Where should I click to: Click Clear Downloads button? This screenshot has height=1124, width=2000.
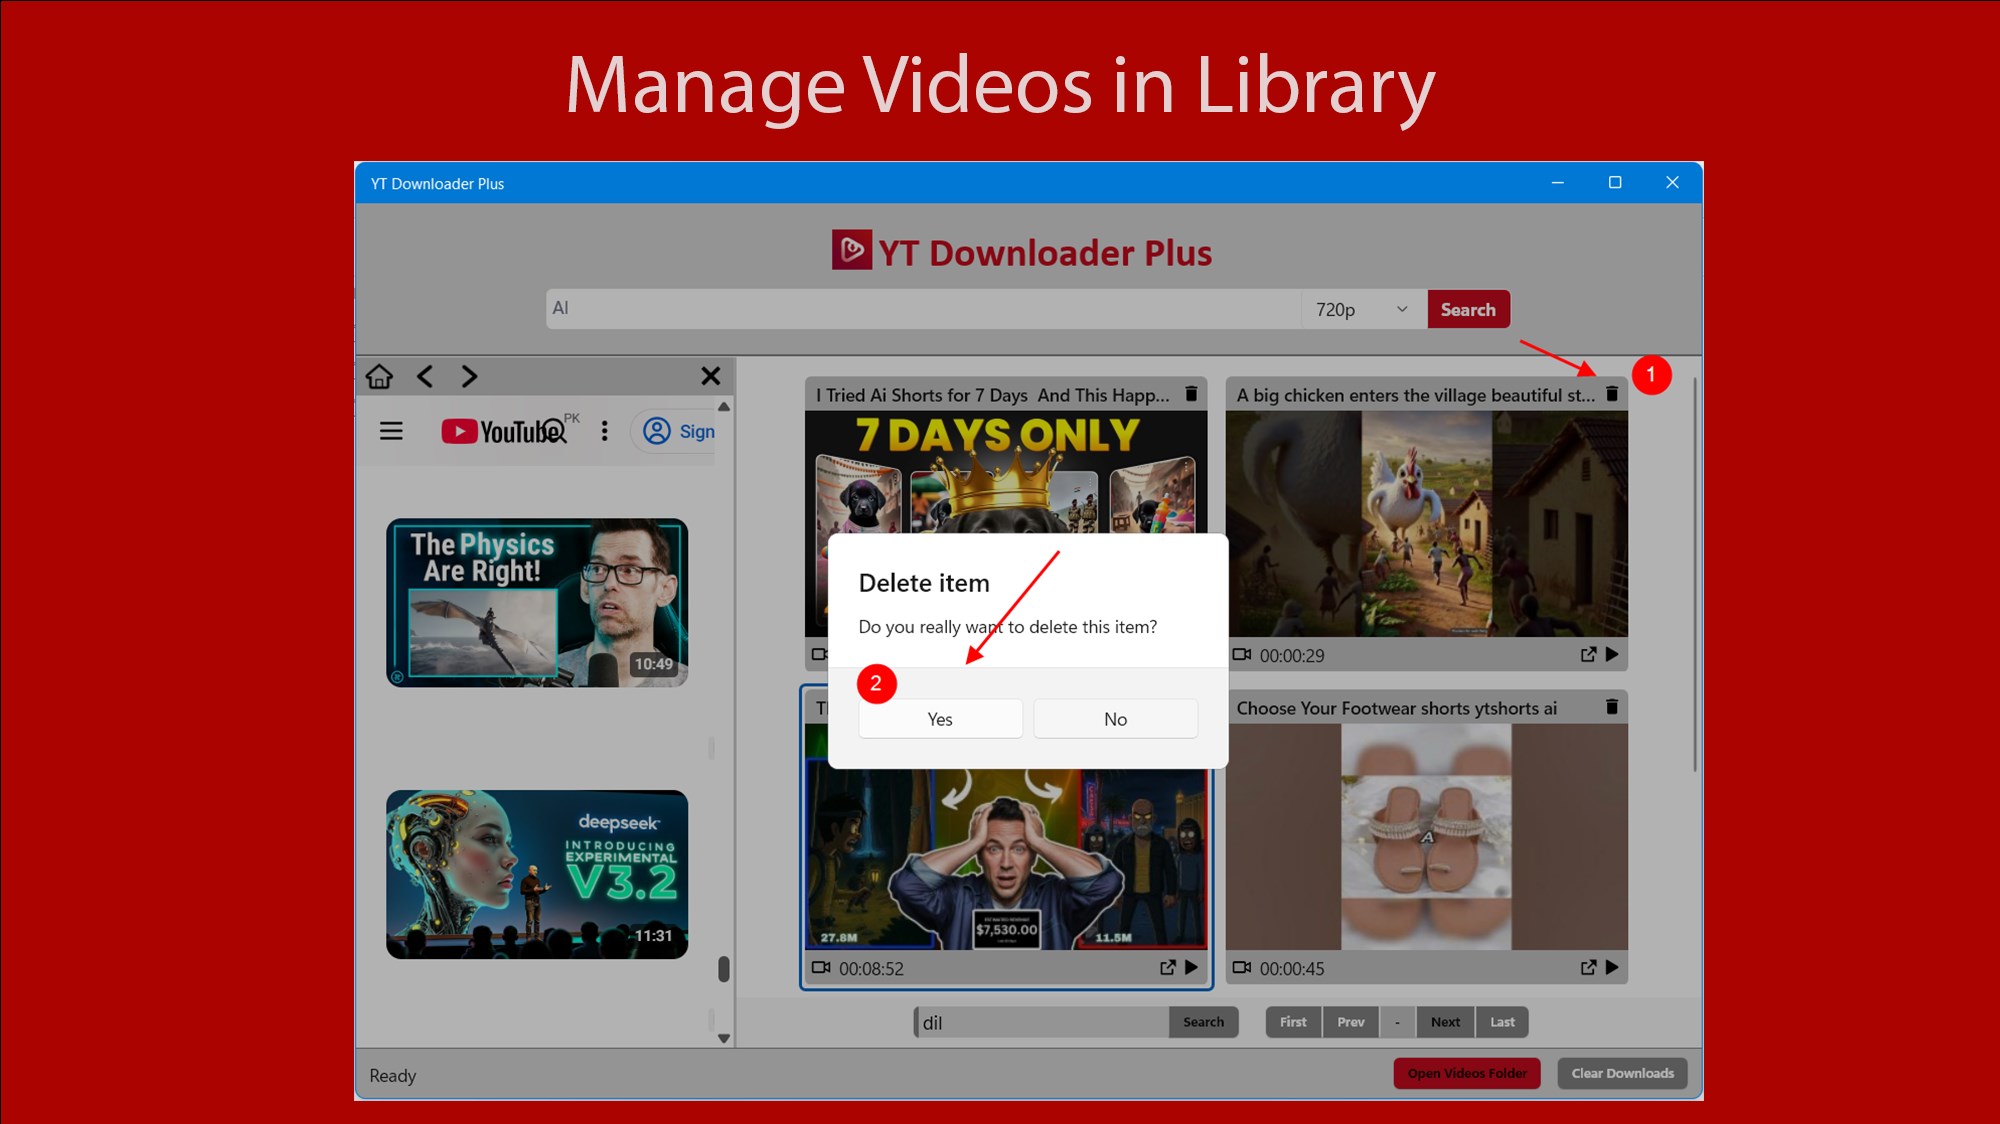[1622, 1073]
